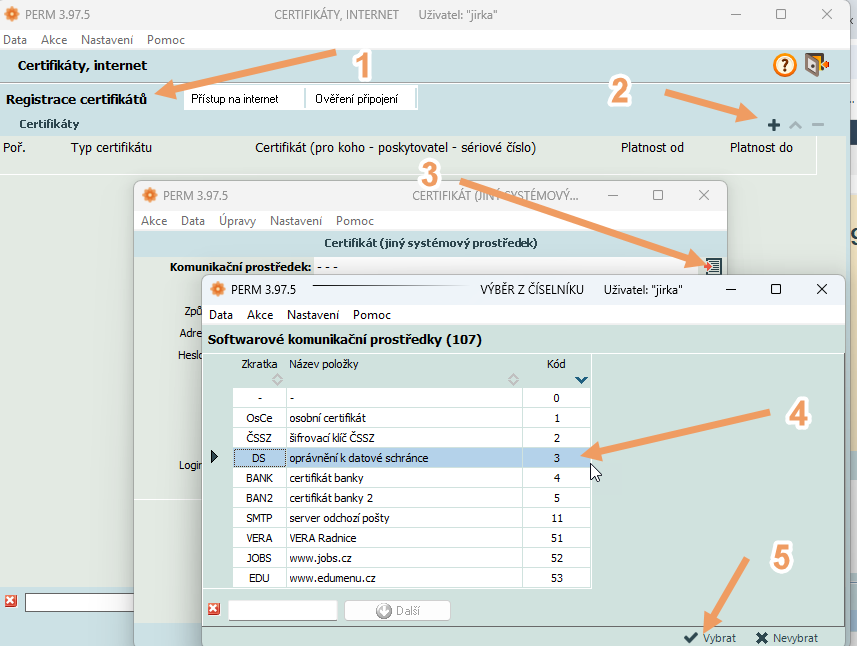Viewport: 857px width, 646px height.
Task: Select the 'www.edumenu.cz' row
Action: [412, 578]
